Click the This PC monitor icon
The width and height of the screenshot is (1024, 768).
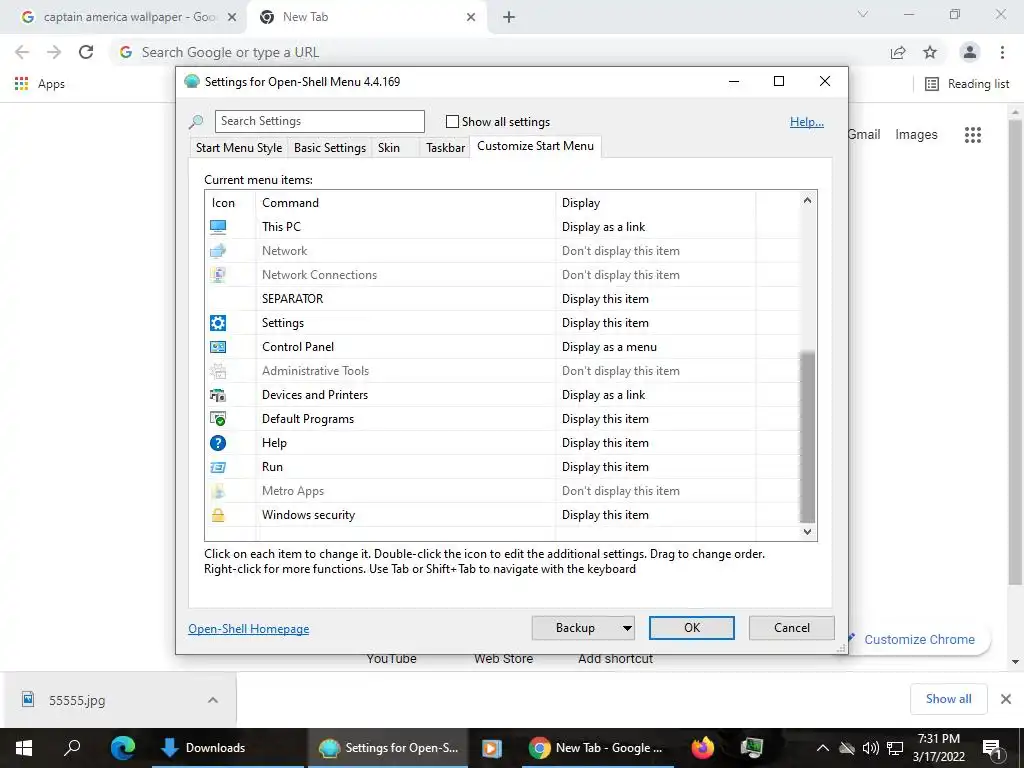pyautogui.click(x=218, y=227)
